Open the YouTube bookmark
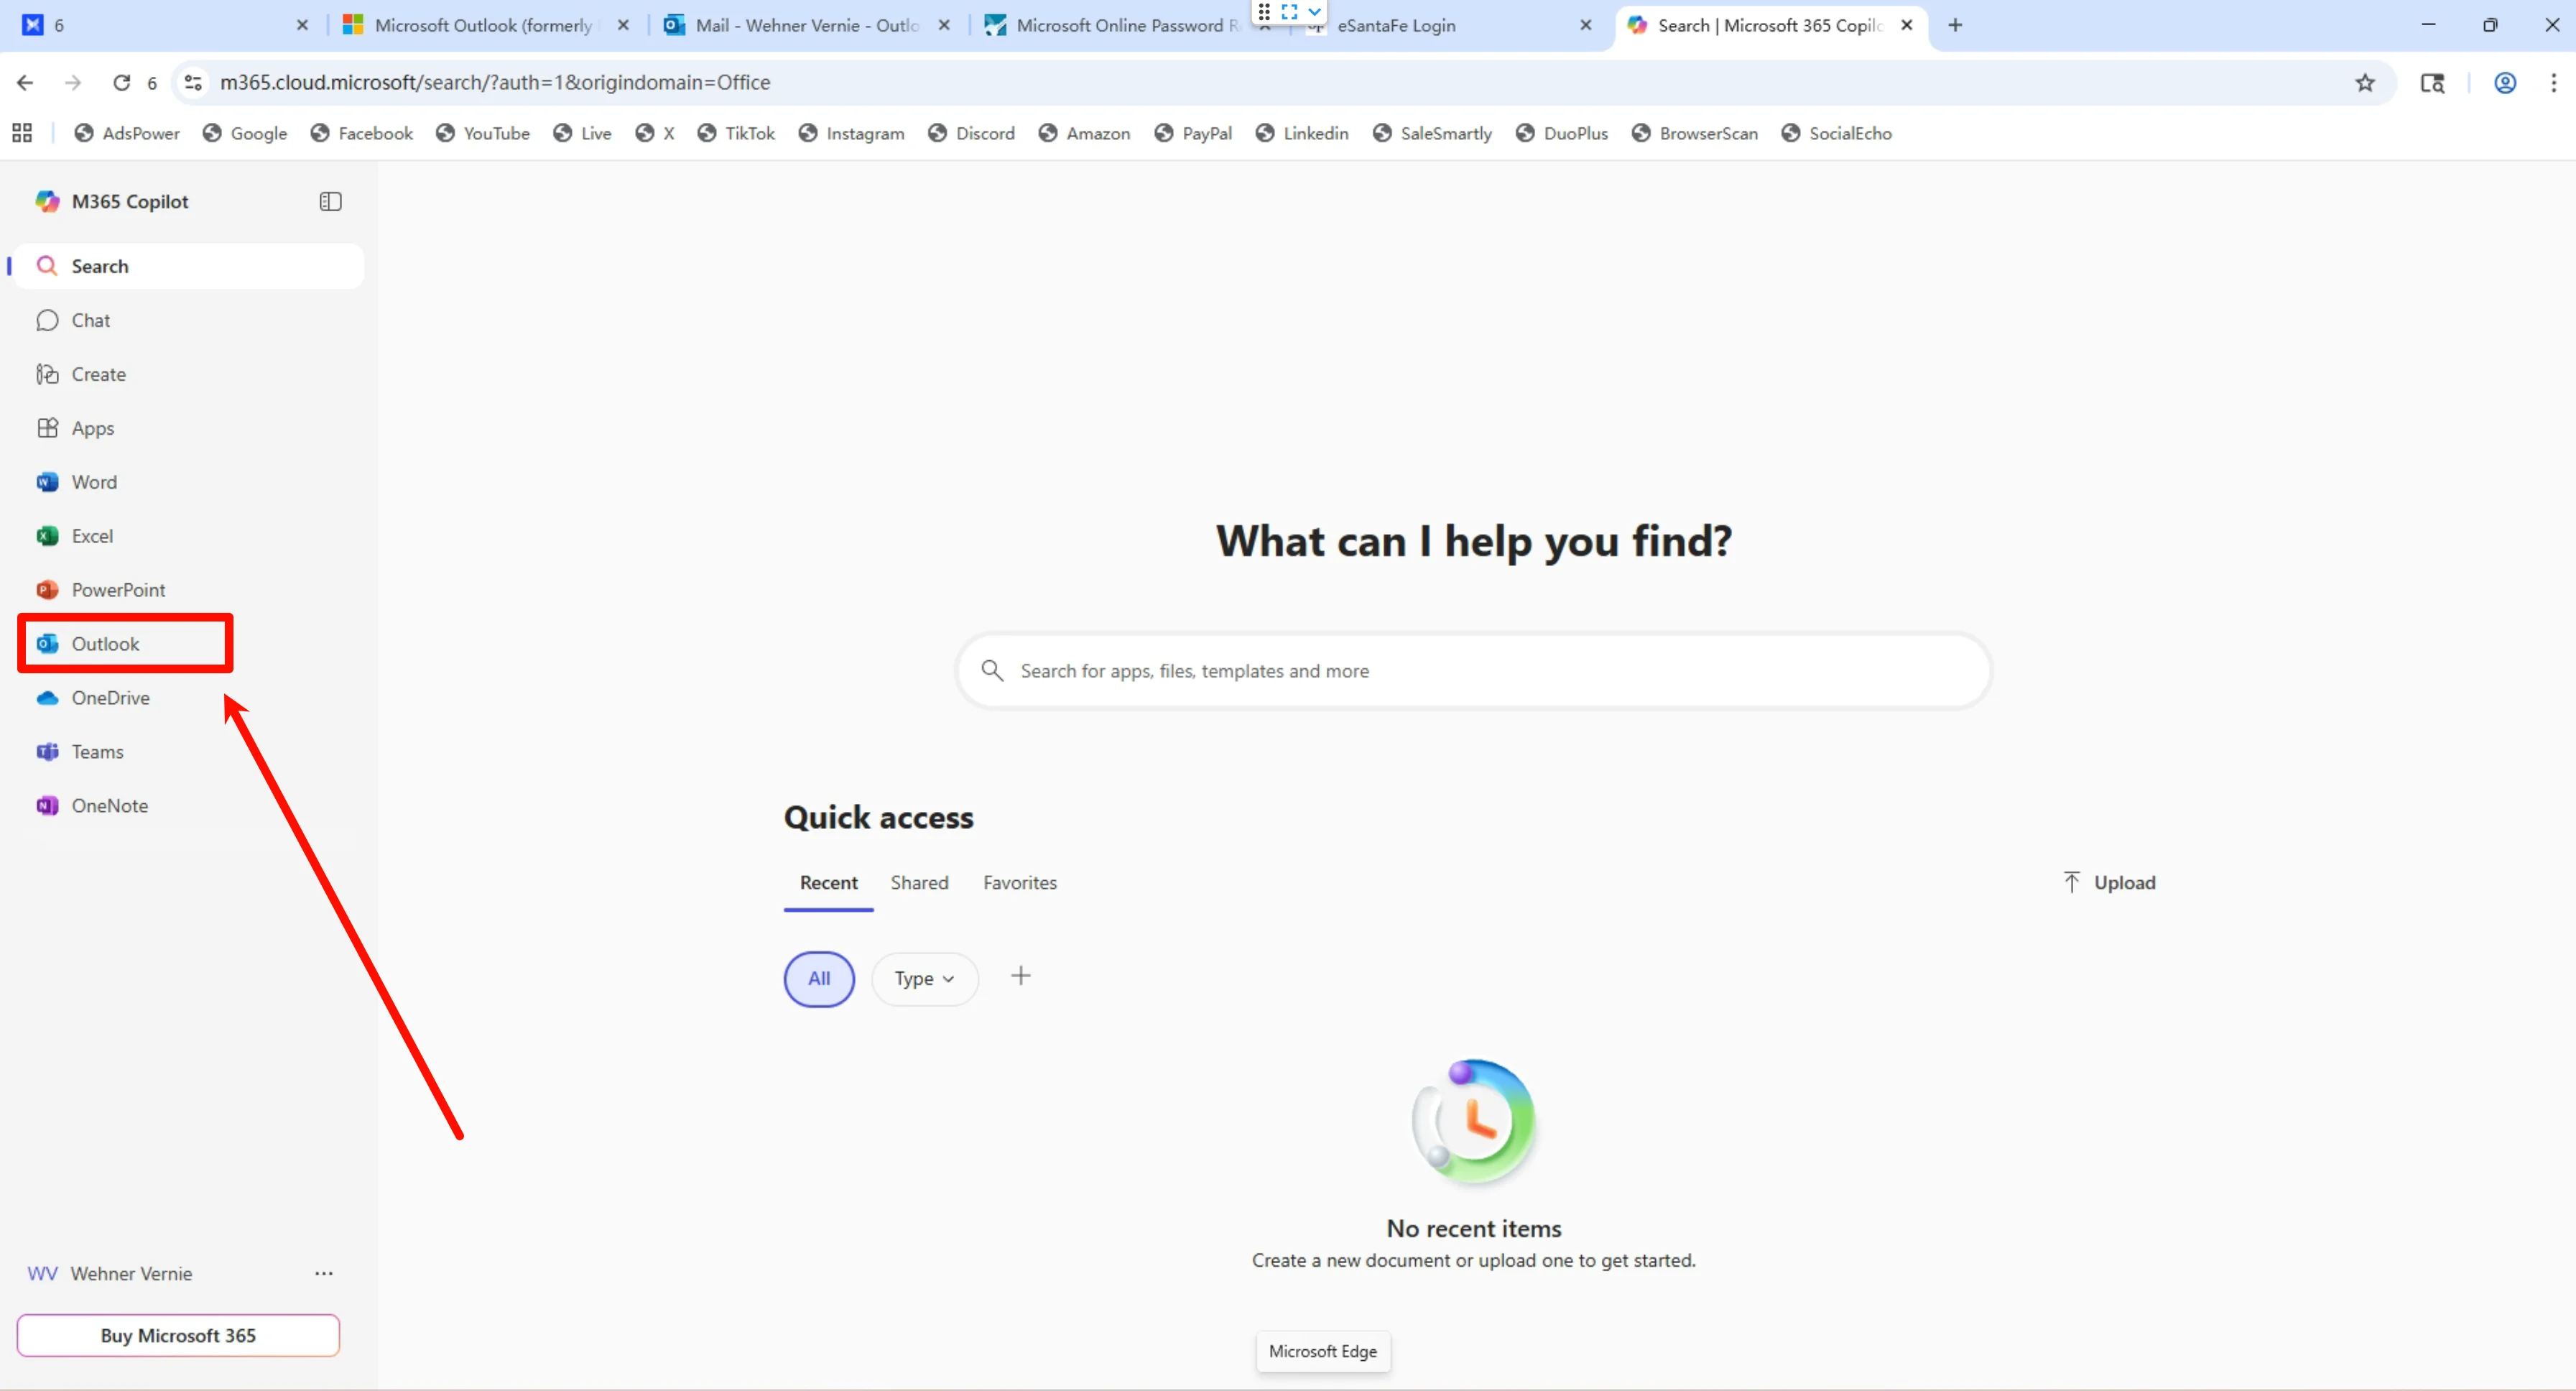This screenshot has height=1391, width=2576. pos(483,133)
